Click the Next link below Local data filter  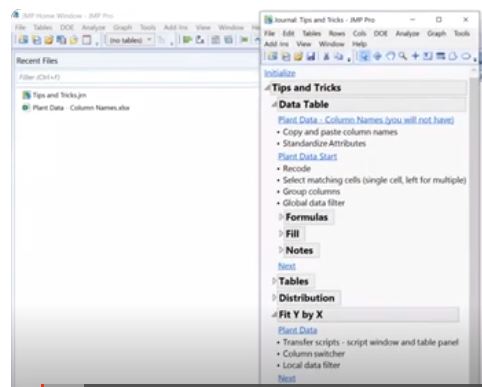[x=287, y=378]
